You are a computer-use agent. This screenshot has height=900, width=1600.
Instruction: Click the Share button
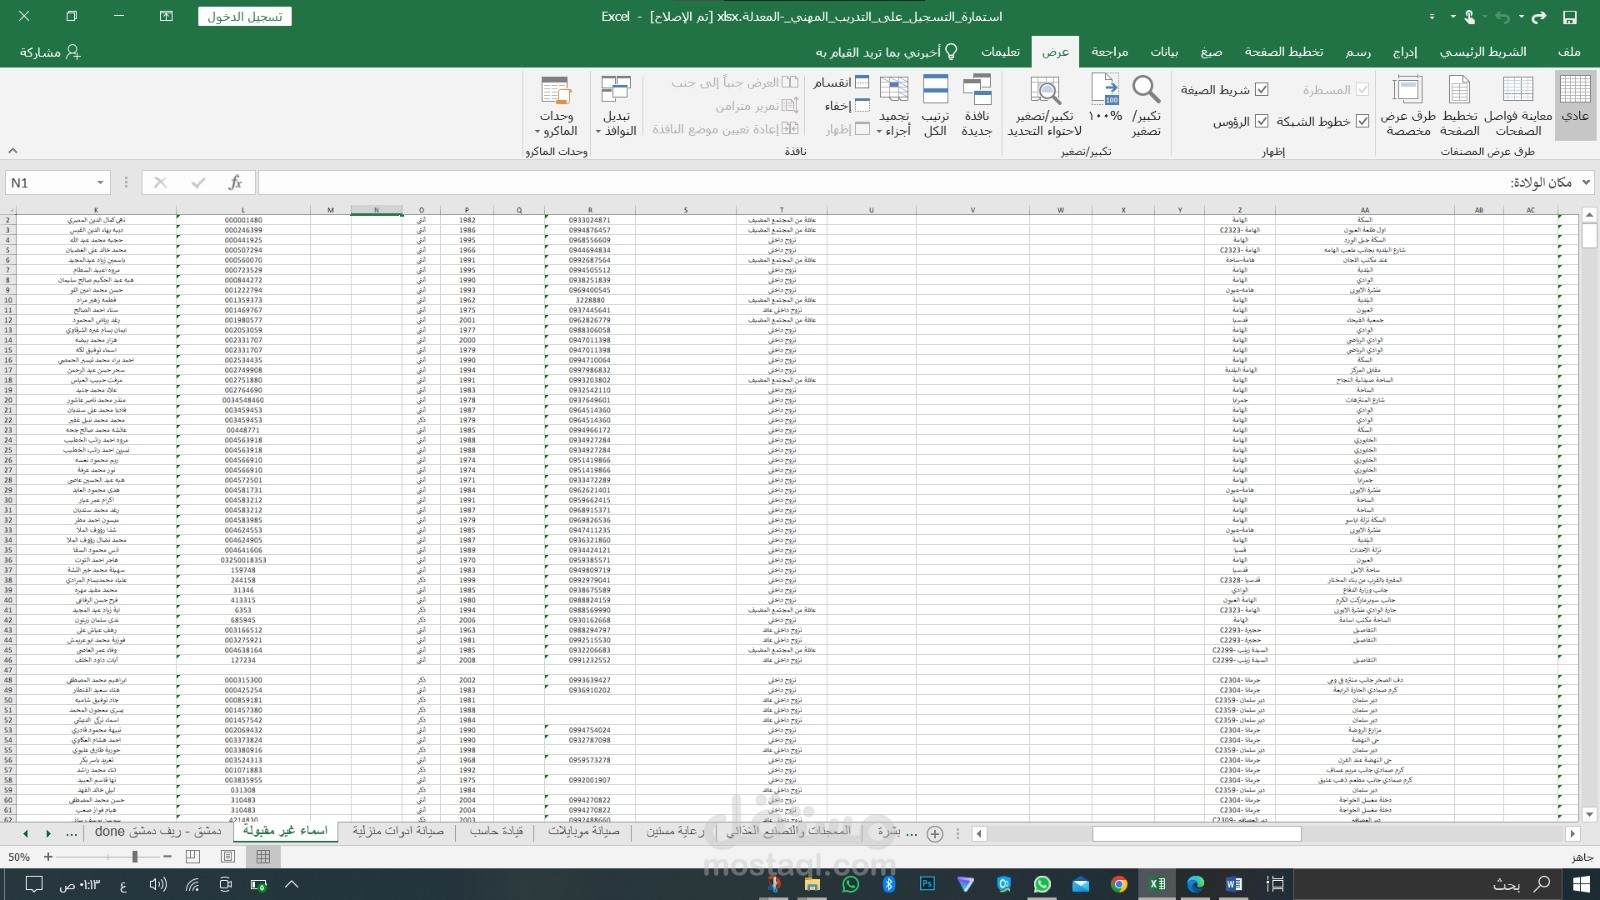point(50,52)
